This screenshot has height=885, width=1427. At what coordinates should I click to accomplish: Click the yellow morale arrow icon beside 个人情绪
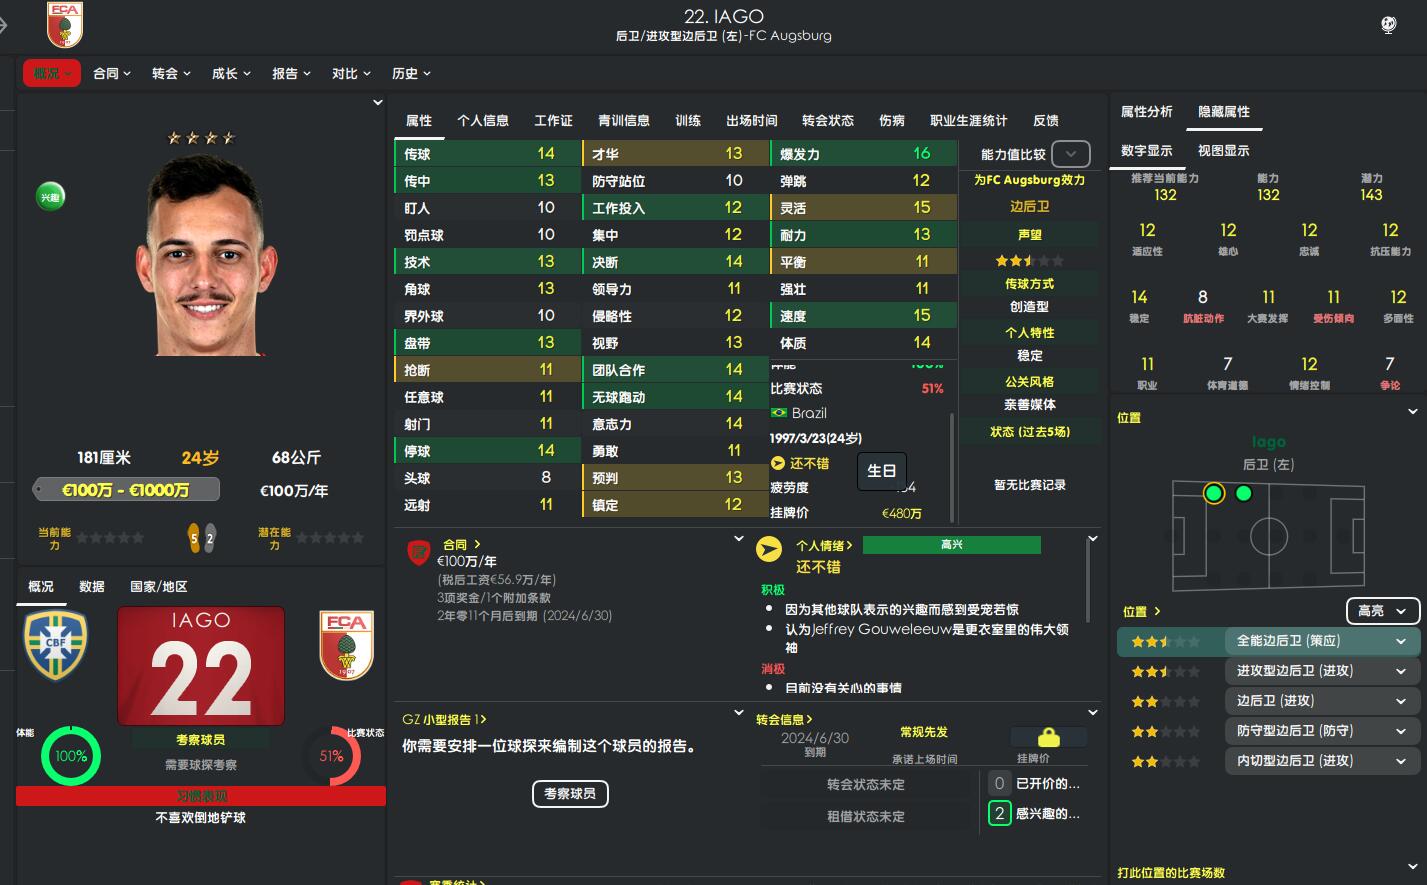[x=768, y=549]
